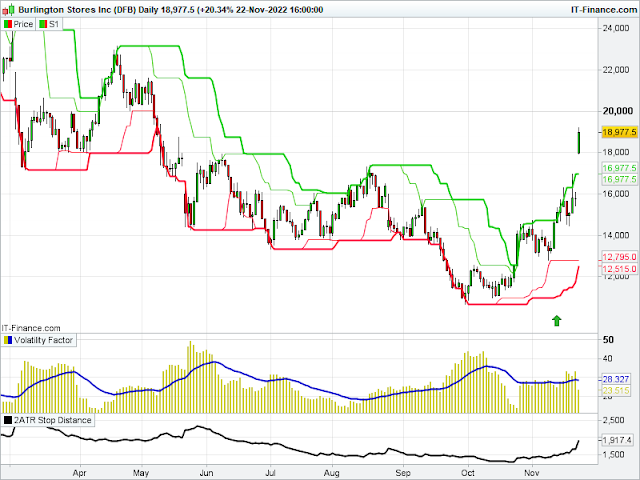Click the 1,500 label on ATR axis
640x480 pixels.
(x=613, y=454)
